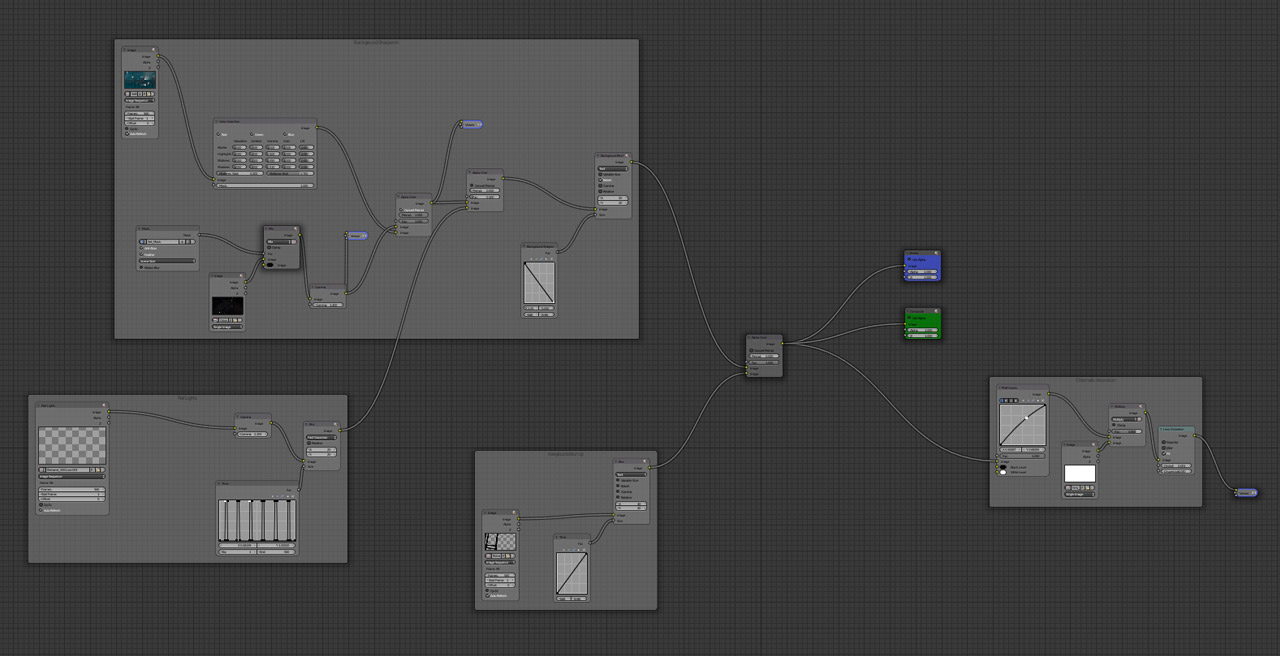1280x656 pixels.
Task: Click the checkered thumbnail on Rail Lights node
Action: [72, 445]
